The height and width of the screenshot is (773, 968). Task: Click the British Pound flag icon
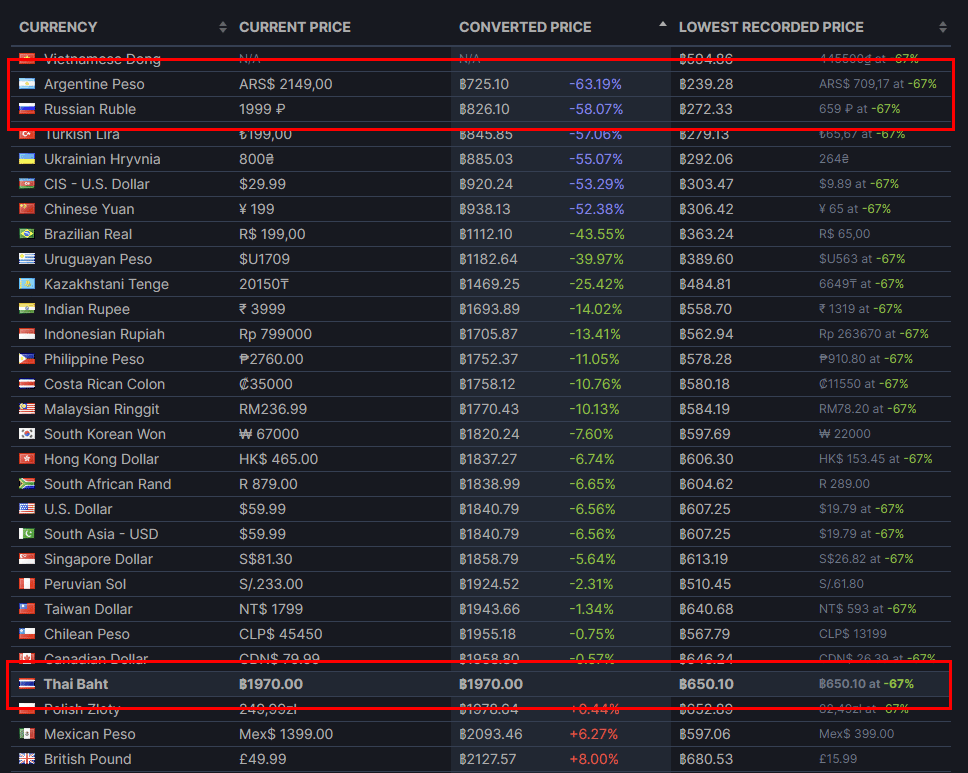(x=27, y=759)
